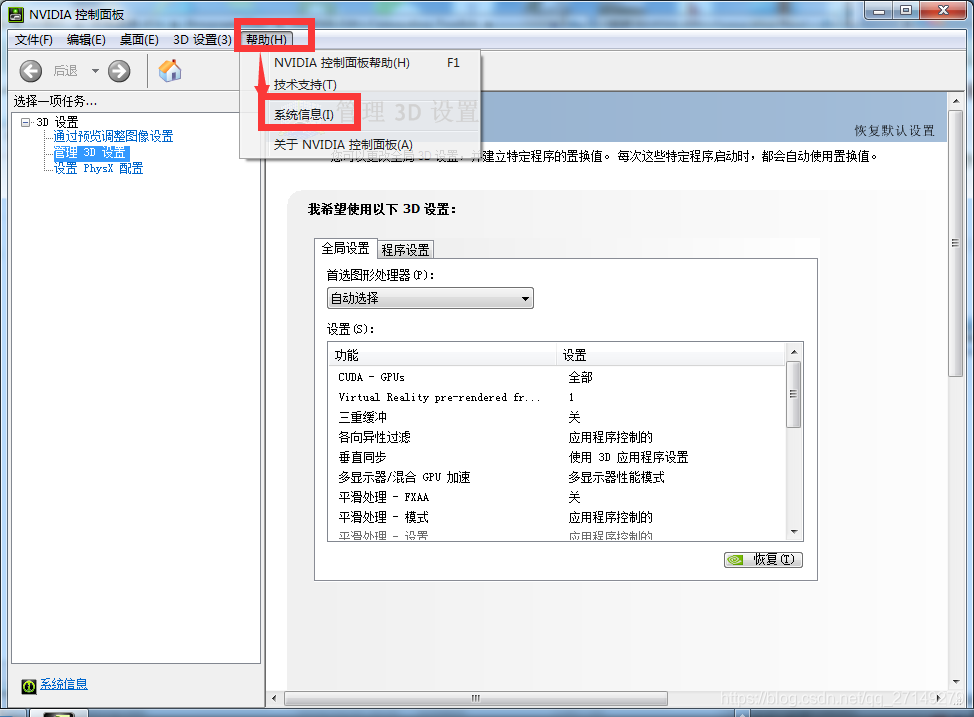Click horizontal scrollbar left arrow
This screenshot has height=717, width=974.
275,698
